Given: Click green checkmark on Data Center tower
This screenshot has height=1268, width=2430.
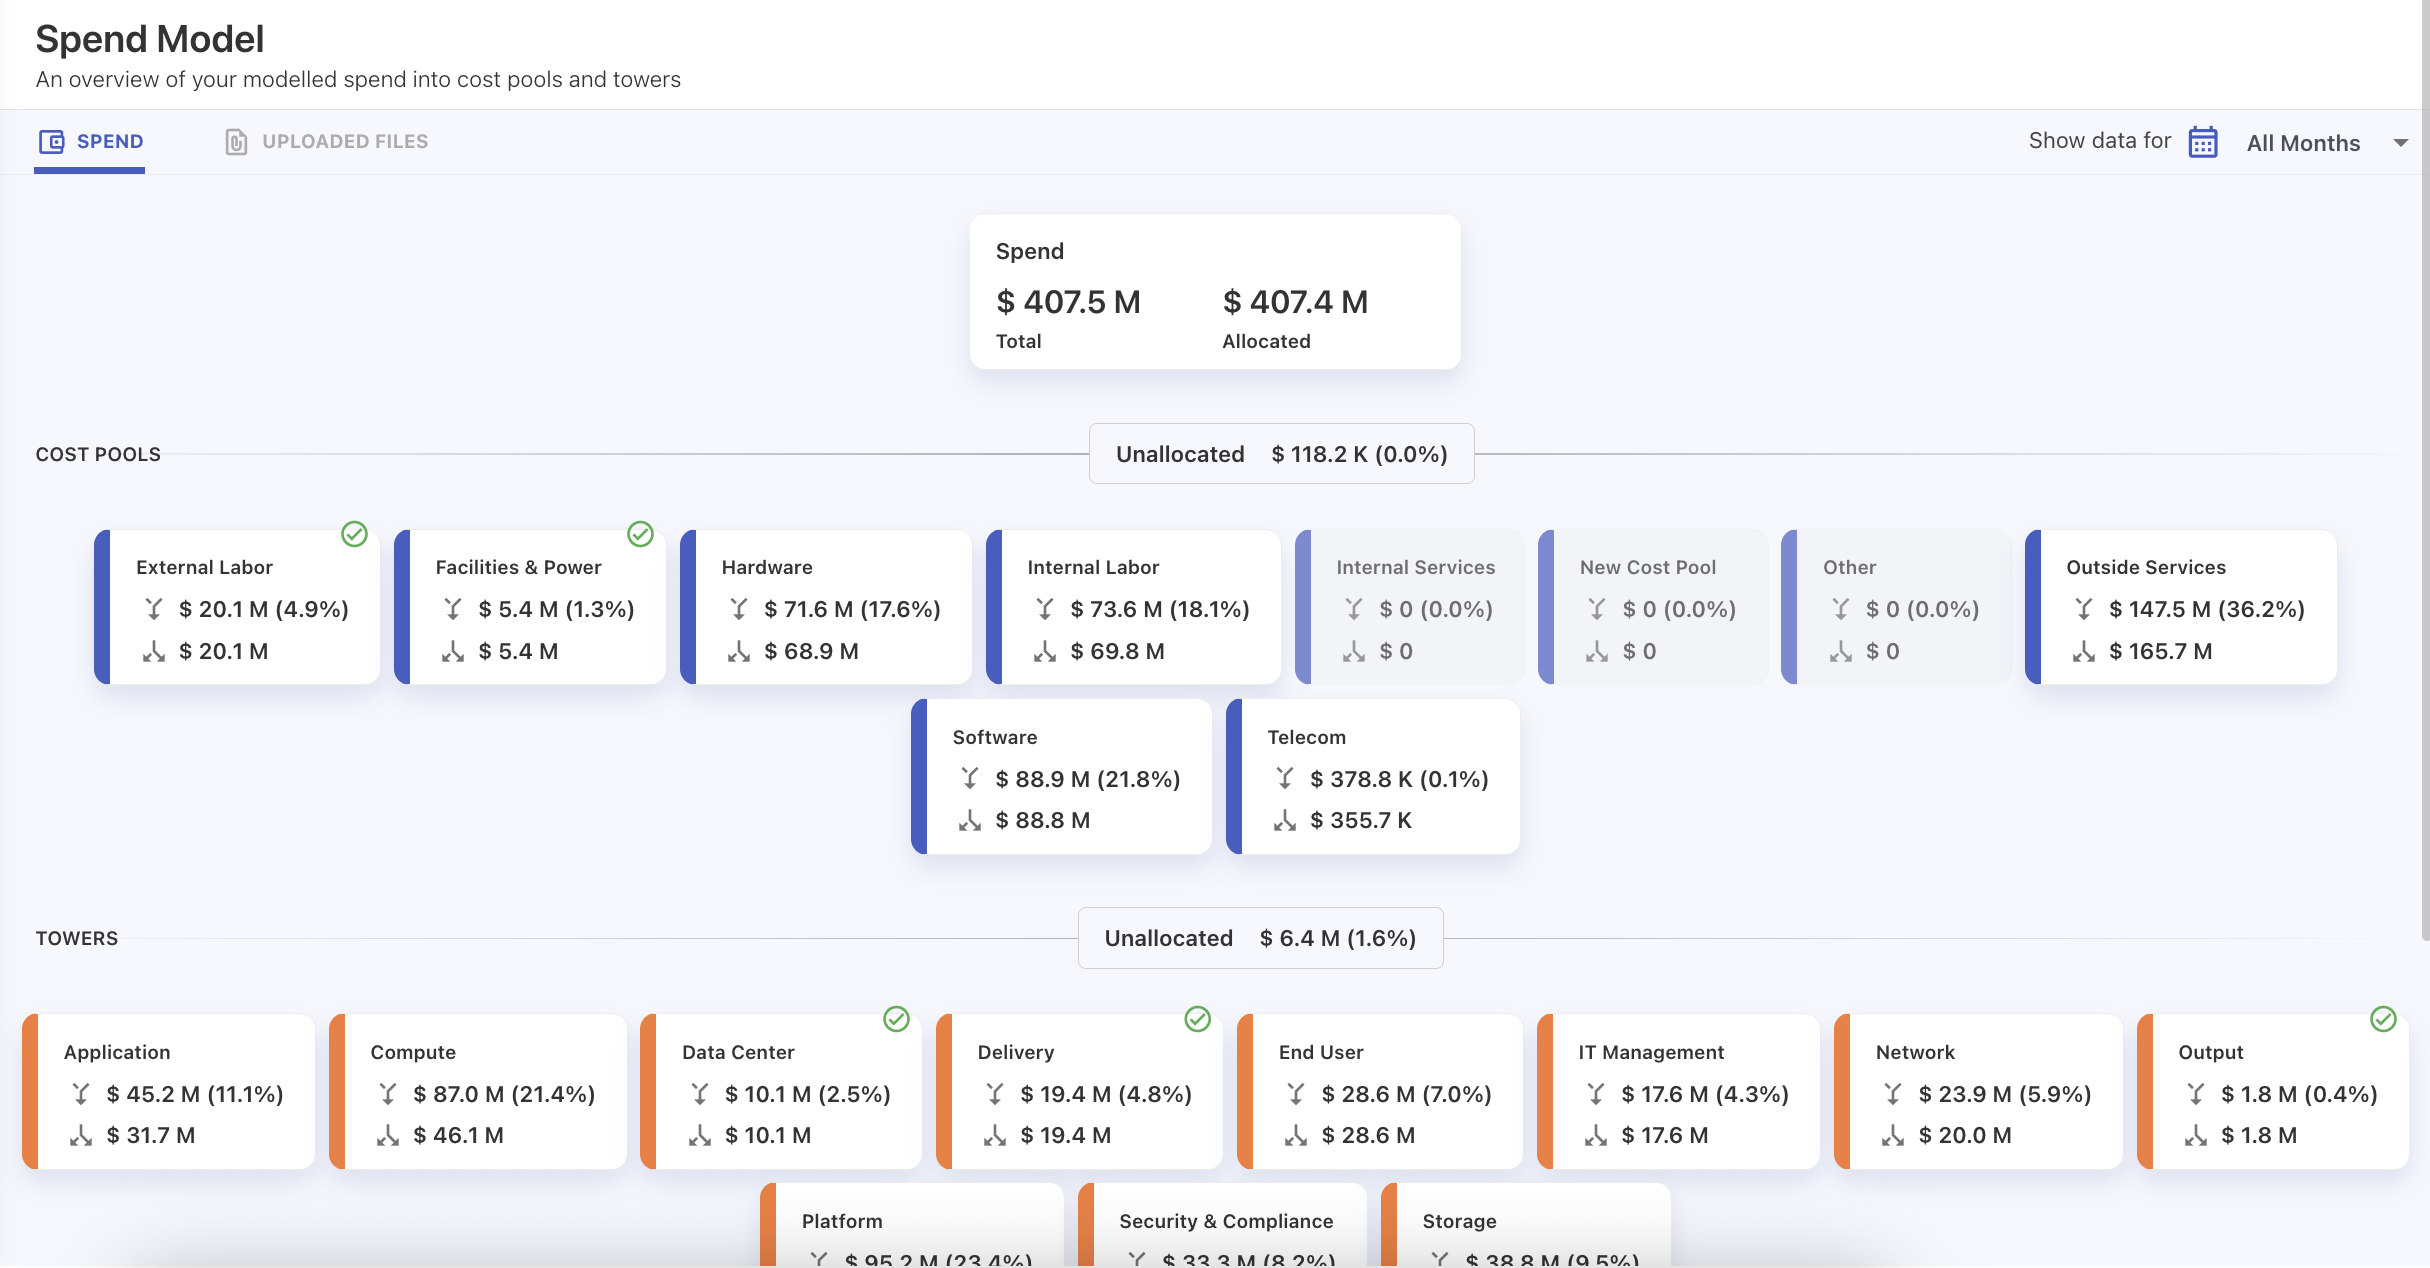Looking at the screenshot, I should click(896, 1019).
